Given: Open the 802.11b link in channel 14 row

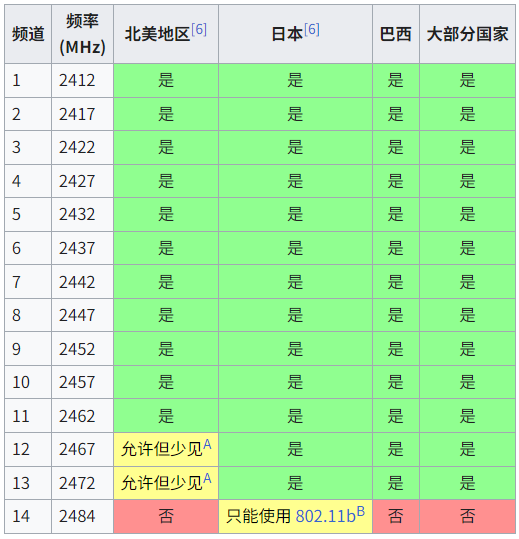Looking at the screenshot, I should point(325,516).
